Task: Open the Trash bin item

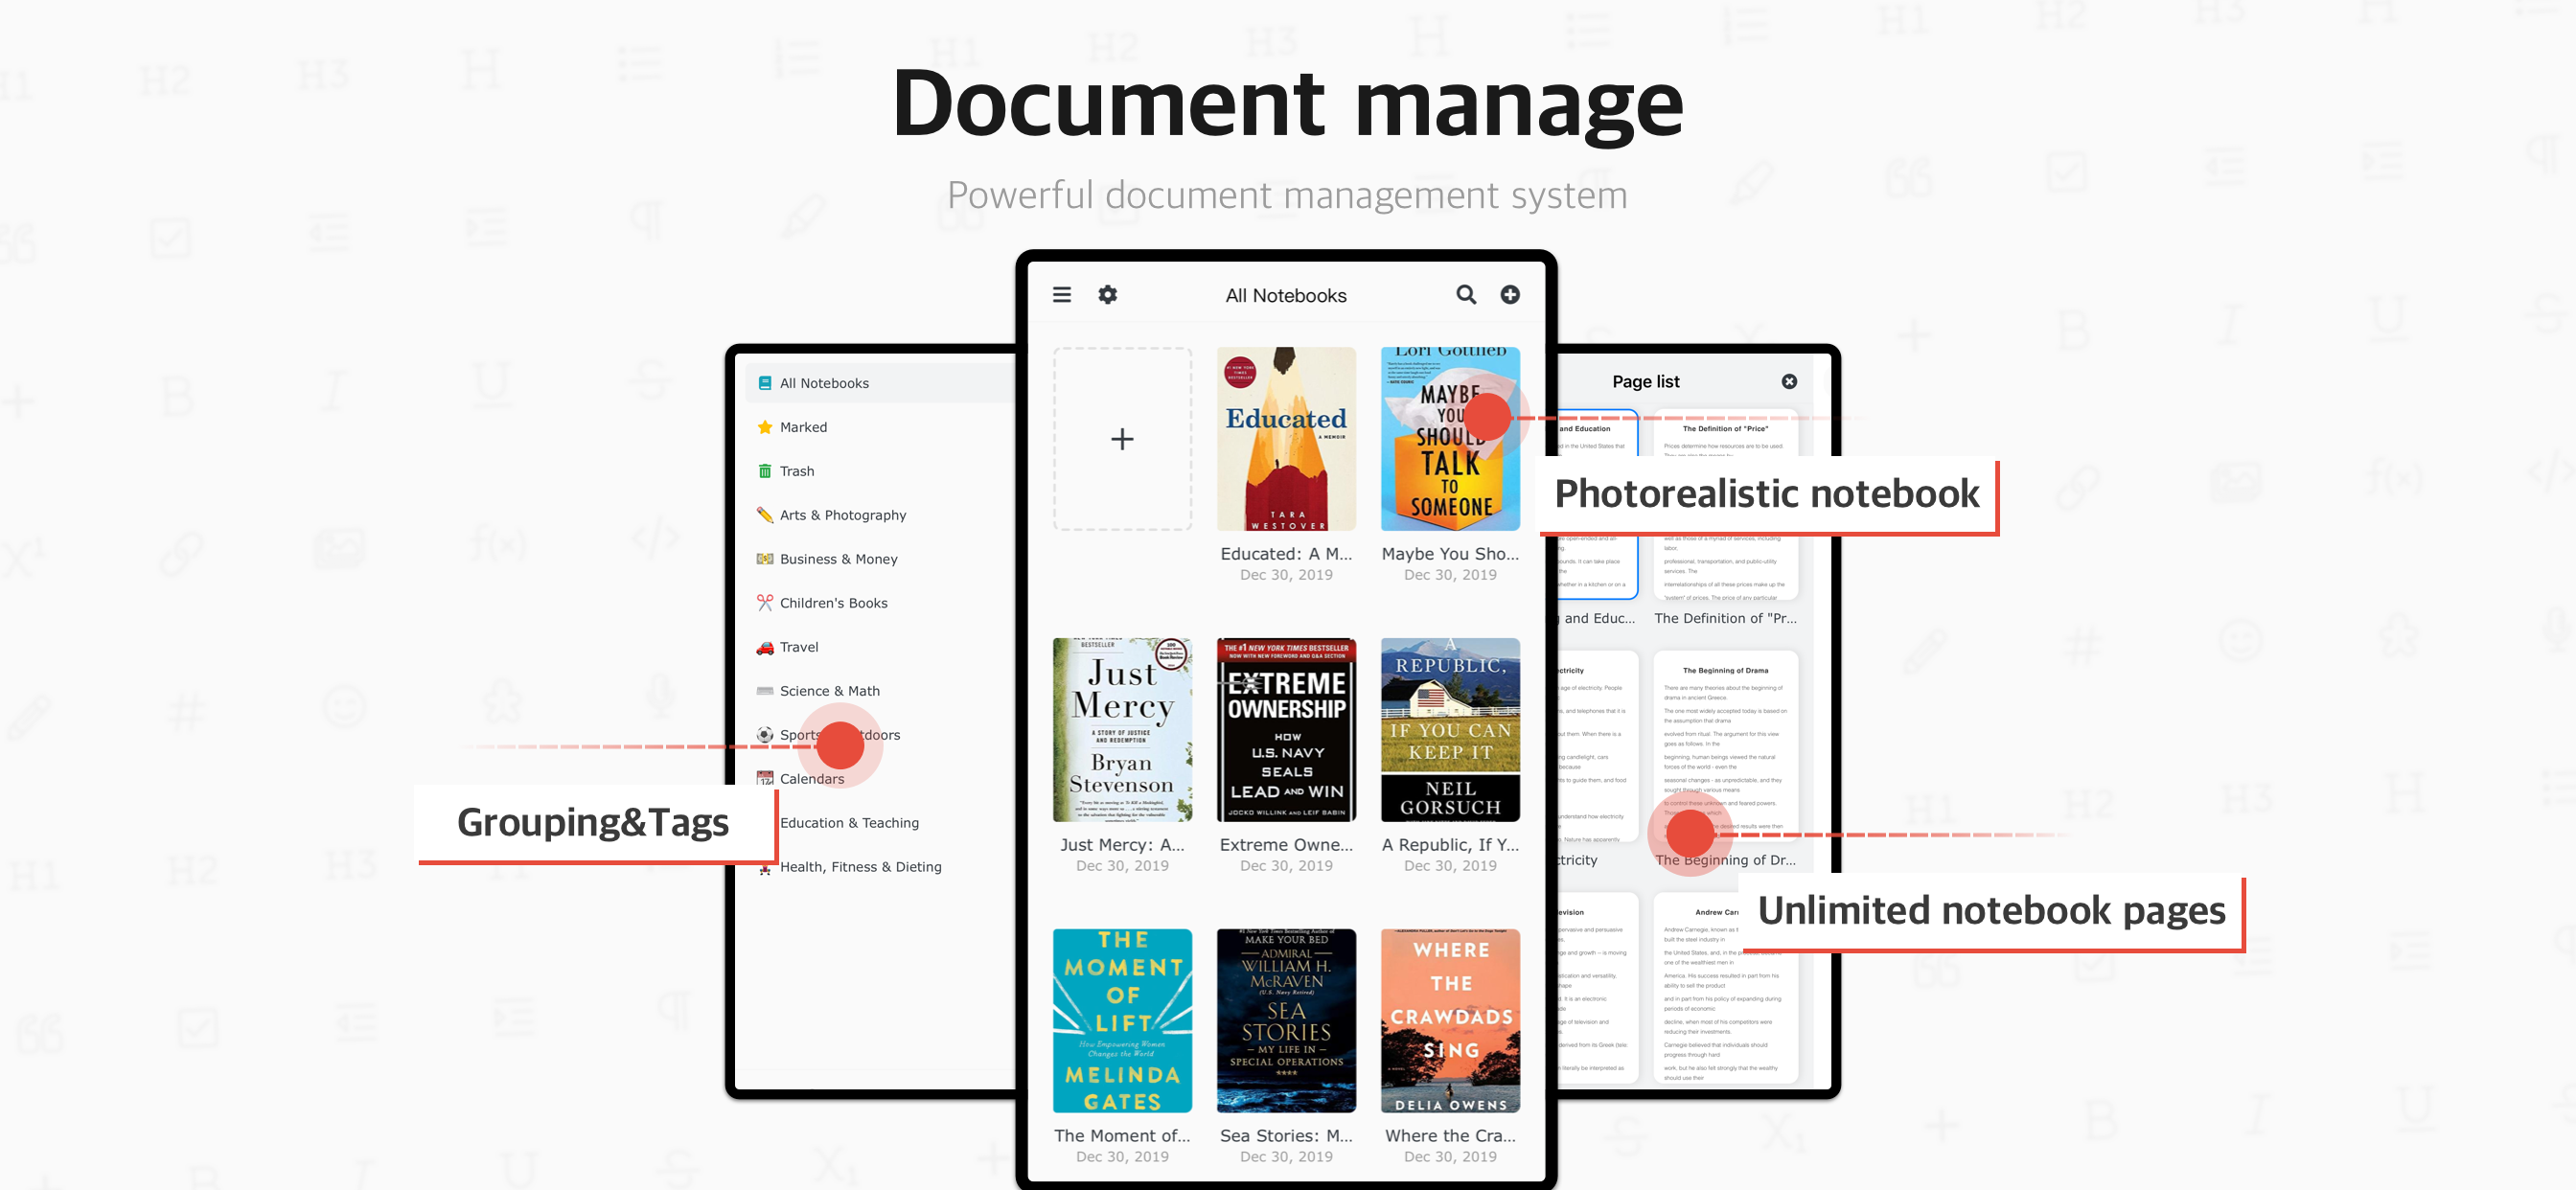Action: click(x=796, y=471)
